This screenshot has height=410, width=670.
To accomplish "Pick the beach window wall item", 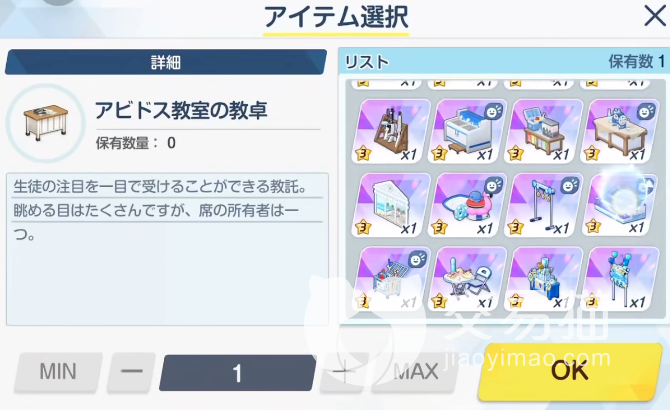I will point(391,205).
